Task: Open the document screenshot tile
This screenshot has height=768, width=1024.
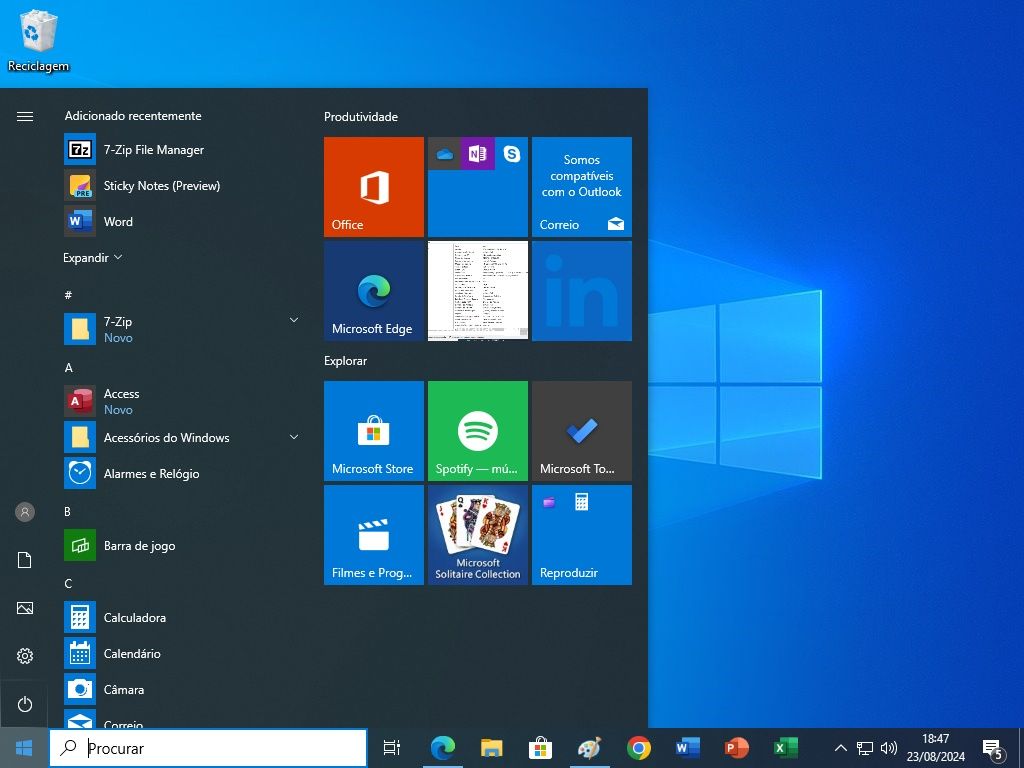Action: click(478, 291)
